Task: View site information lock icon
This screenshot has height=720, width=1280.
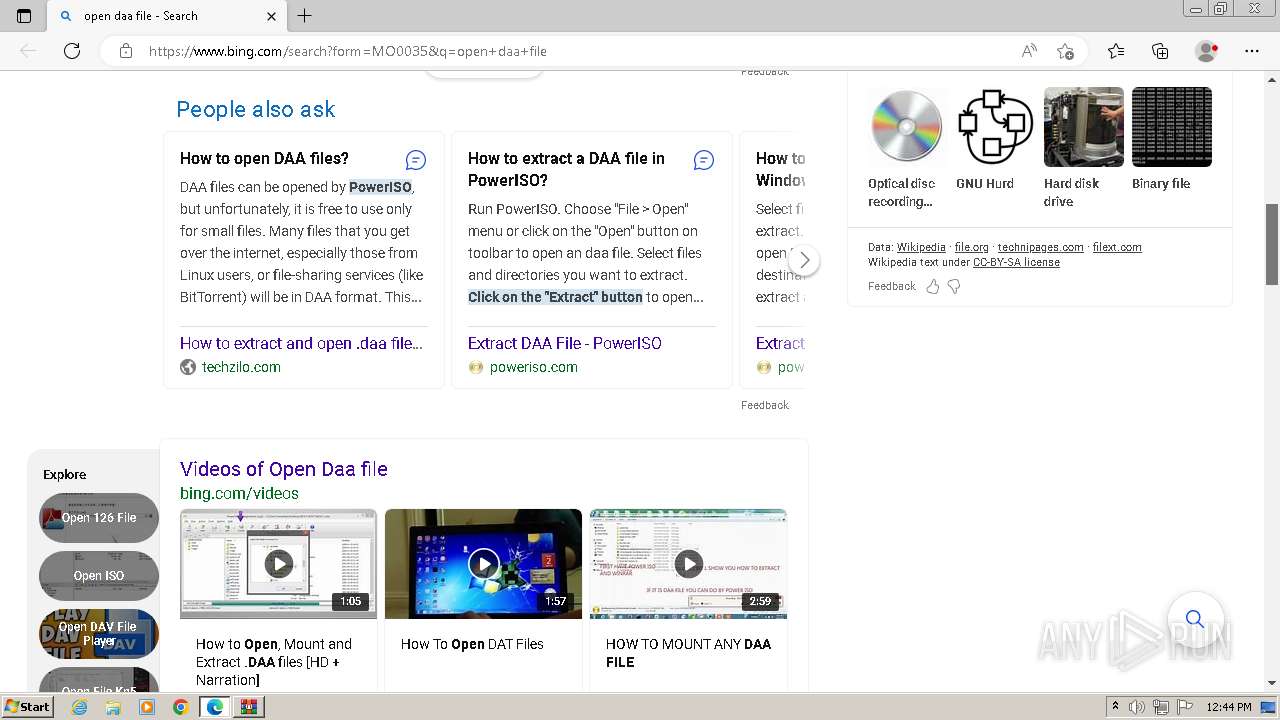Action: pos(126,51)
